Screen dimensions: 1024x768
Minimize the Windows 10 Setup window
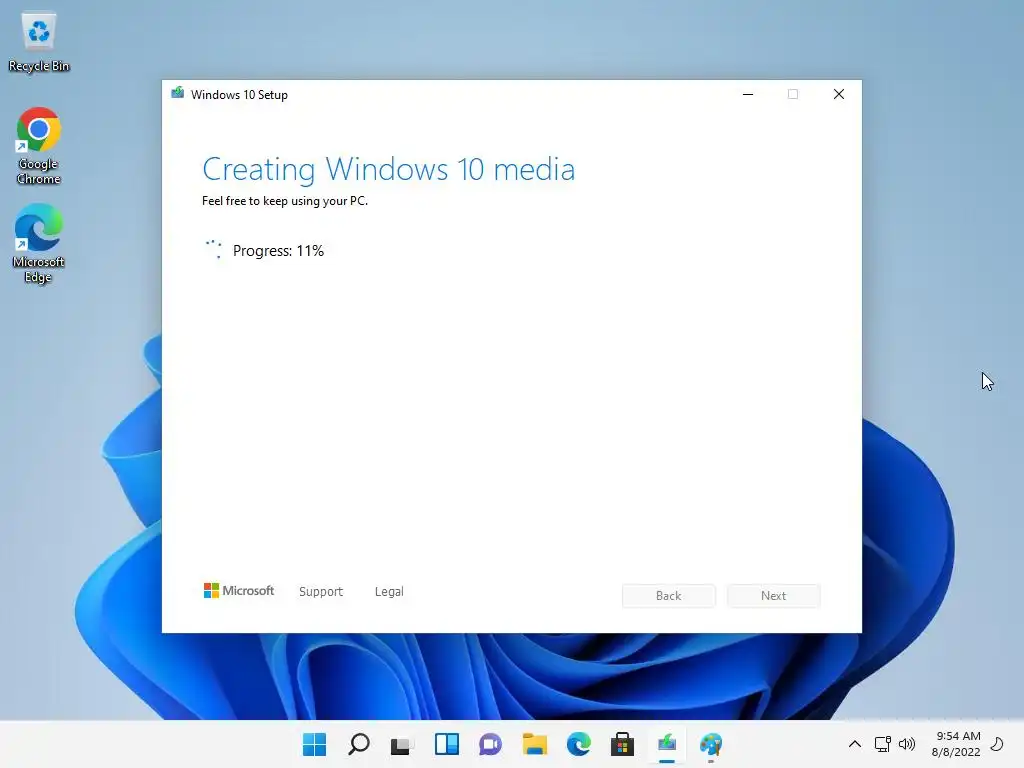748,94
